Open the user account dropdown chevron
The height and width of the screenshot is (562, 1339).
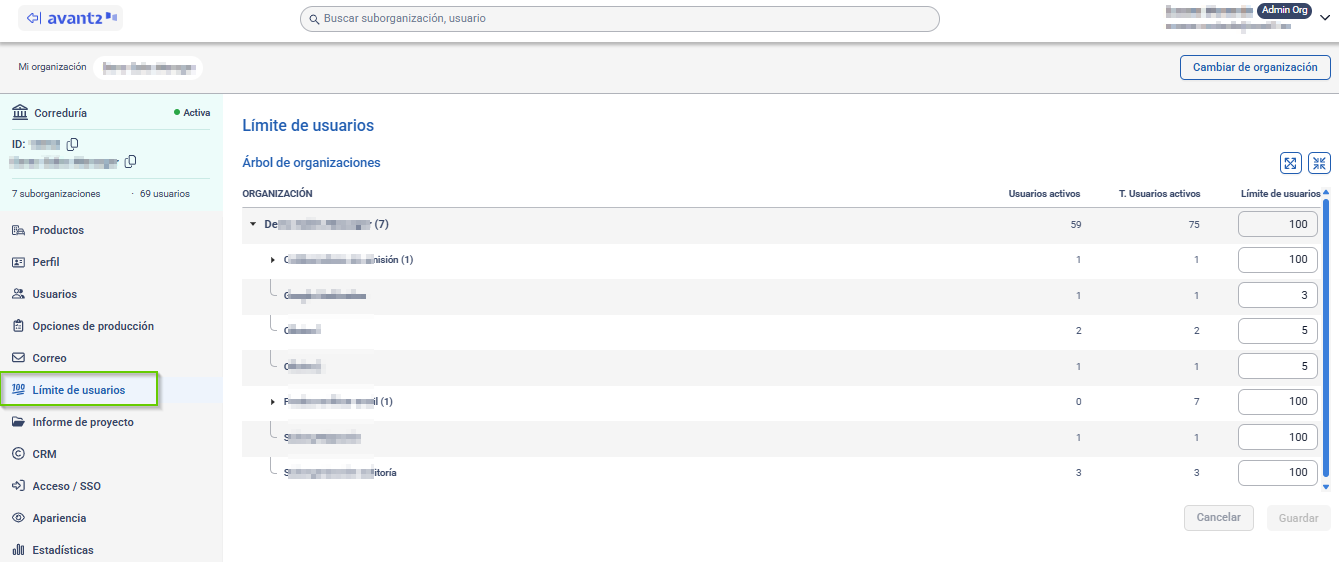pos(1325,17)
